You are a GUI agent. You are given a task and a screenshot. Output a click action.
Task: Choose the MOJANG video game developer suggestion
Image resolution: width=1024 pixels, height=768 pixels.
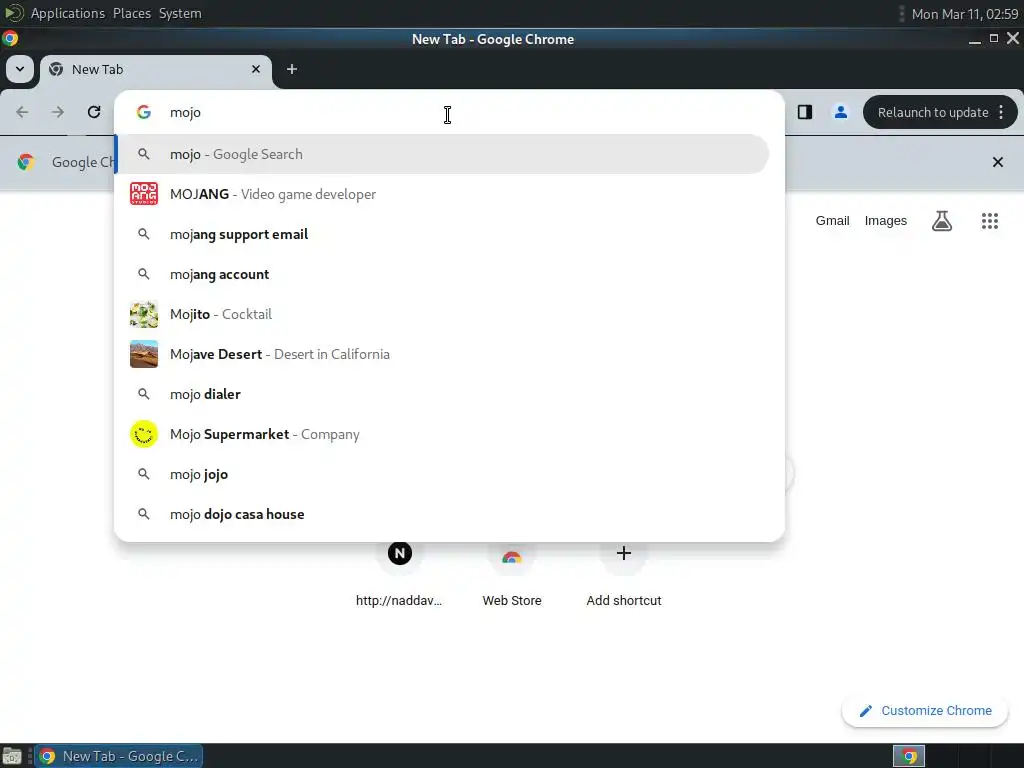tap(442, 194)
